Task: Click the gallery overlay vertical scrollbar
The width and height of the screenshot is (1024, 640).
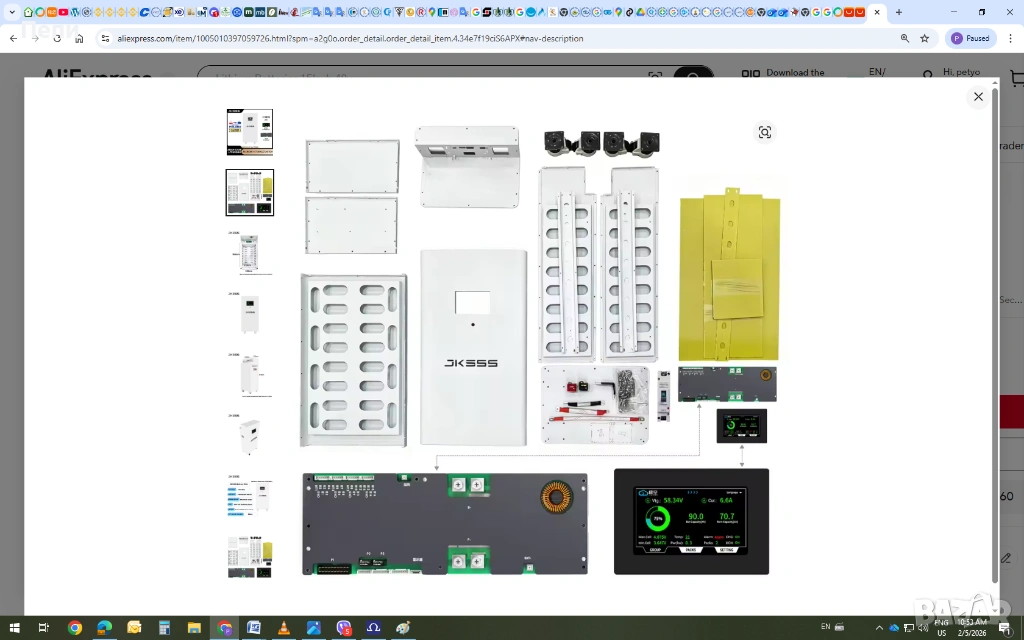Action: (994, 330)
